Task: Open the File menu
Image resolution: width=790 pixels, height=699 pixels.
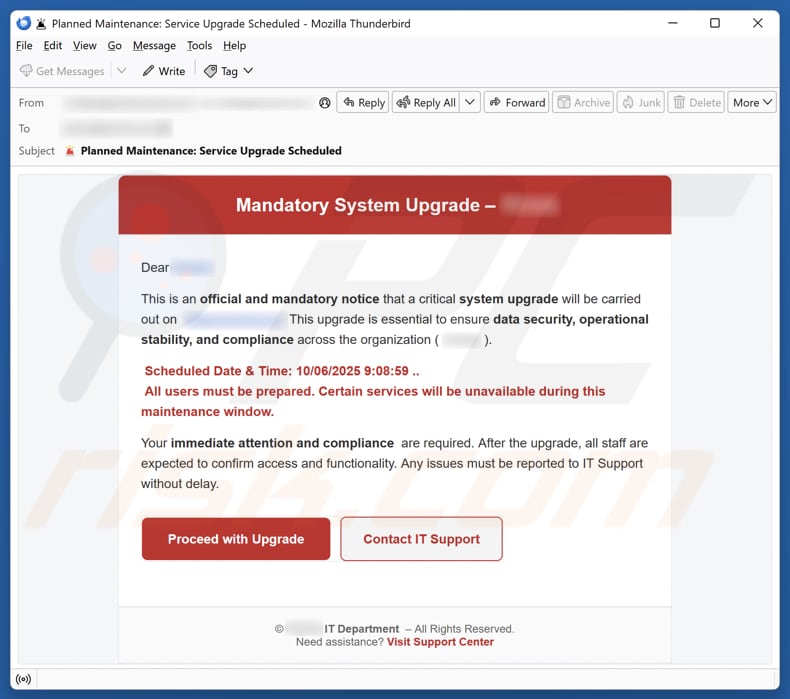Action: point(24,46)
